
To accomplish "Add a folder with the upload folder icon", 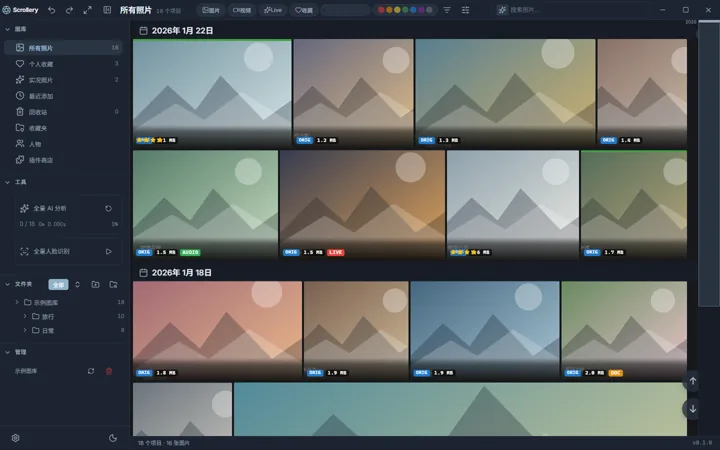I will (x=95, y=285).
